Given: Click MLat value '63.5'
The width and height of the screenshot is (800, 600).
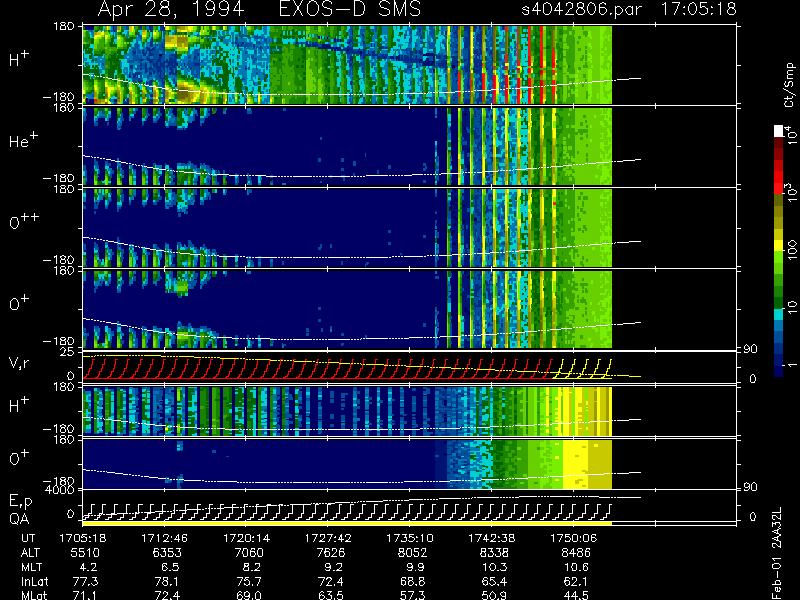Looking at the screenshot, I should [x=331, y=595].
